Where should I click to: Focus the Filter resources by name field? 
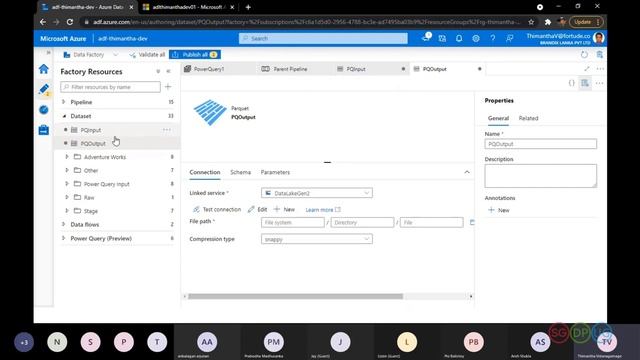point(110,87)
